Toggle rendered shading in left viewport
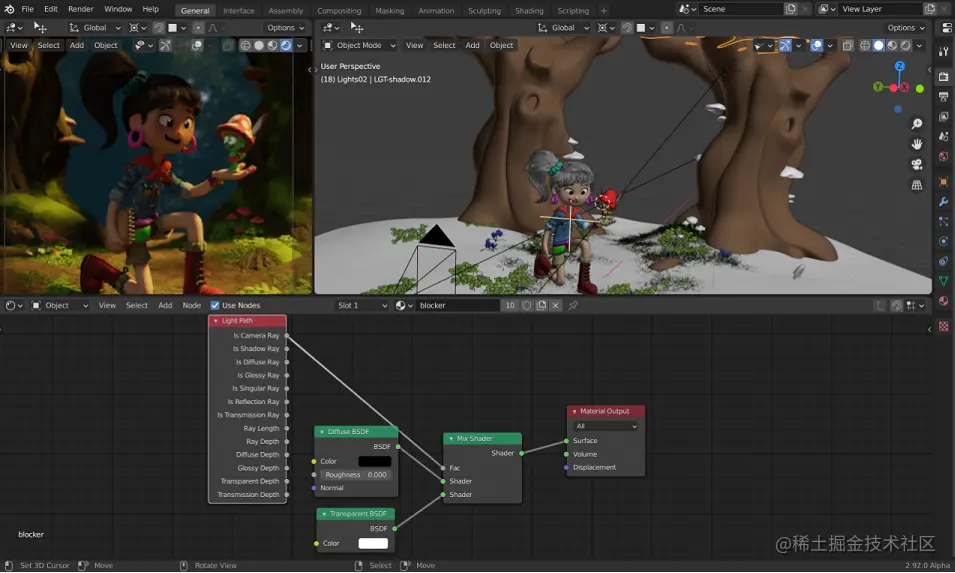955x573 pixels. pos(286,46)
